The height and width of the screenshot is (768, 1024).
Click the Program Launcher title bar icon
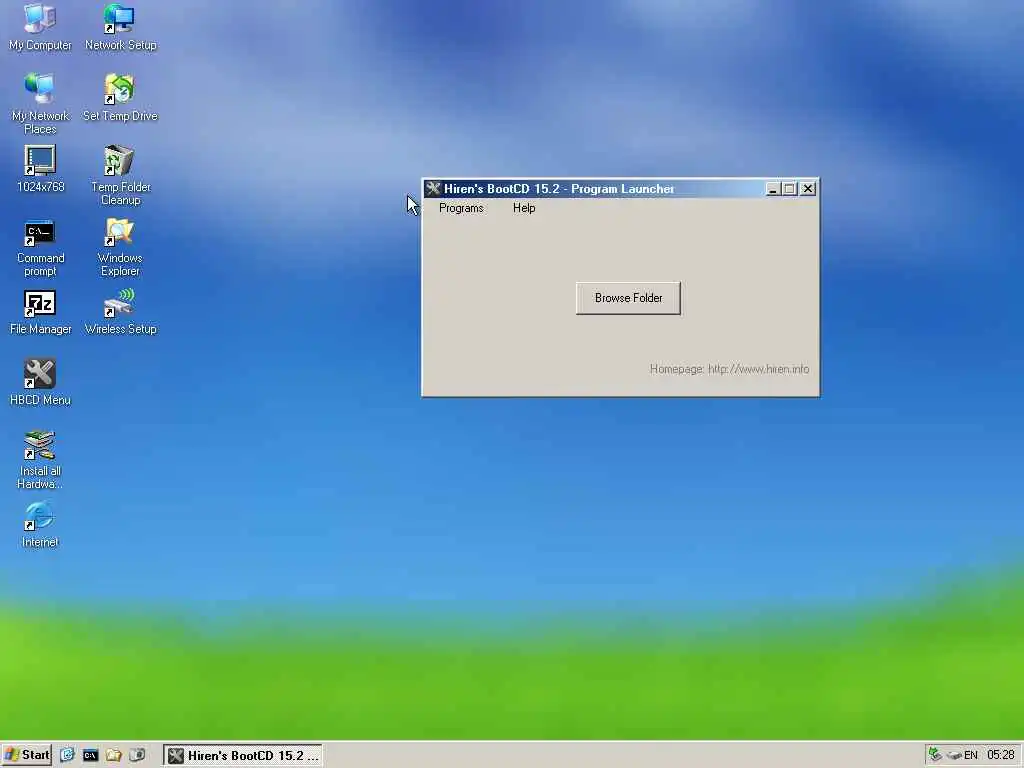pyautogui.click(x=433, y=189)
